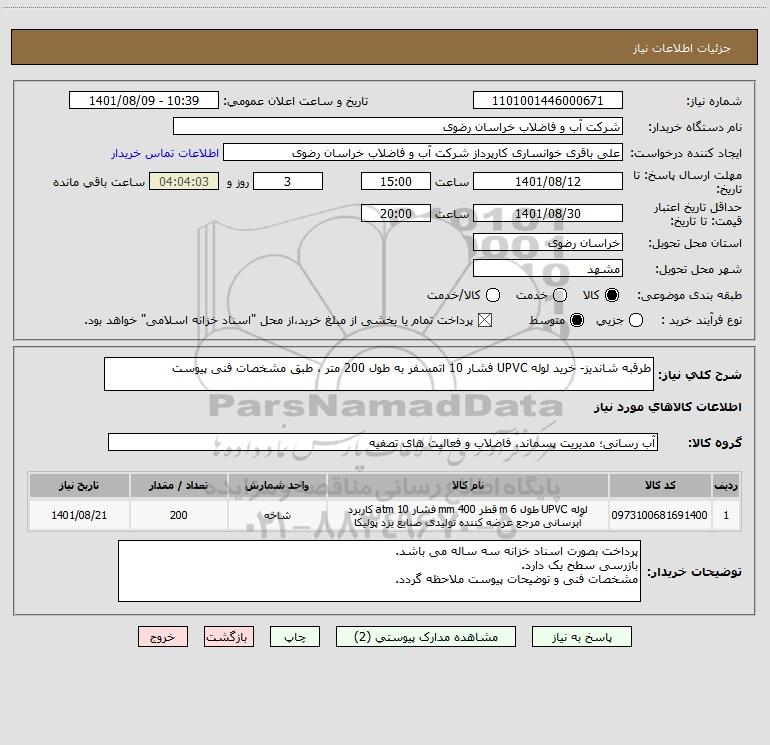Select the 'خدمت' radio button
Image resolution: width=770 pixels, height=745 pixels.
tap(560, 295)
